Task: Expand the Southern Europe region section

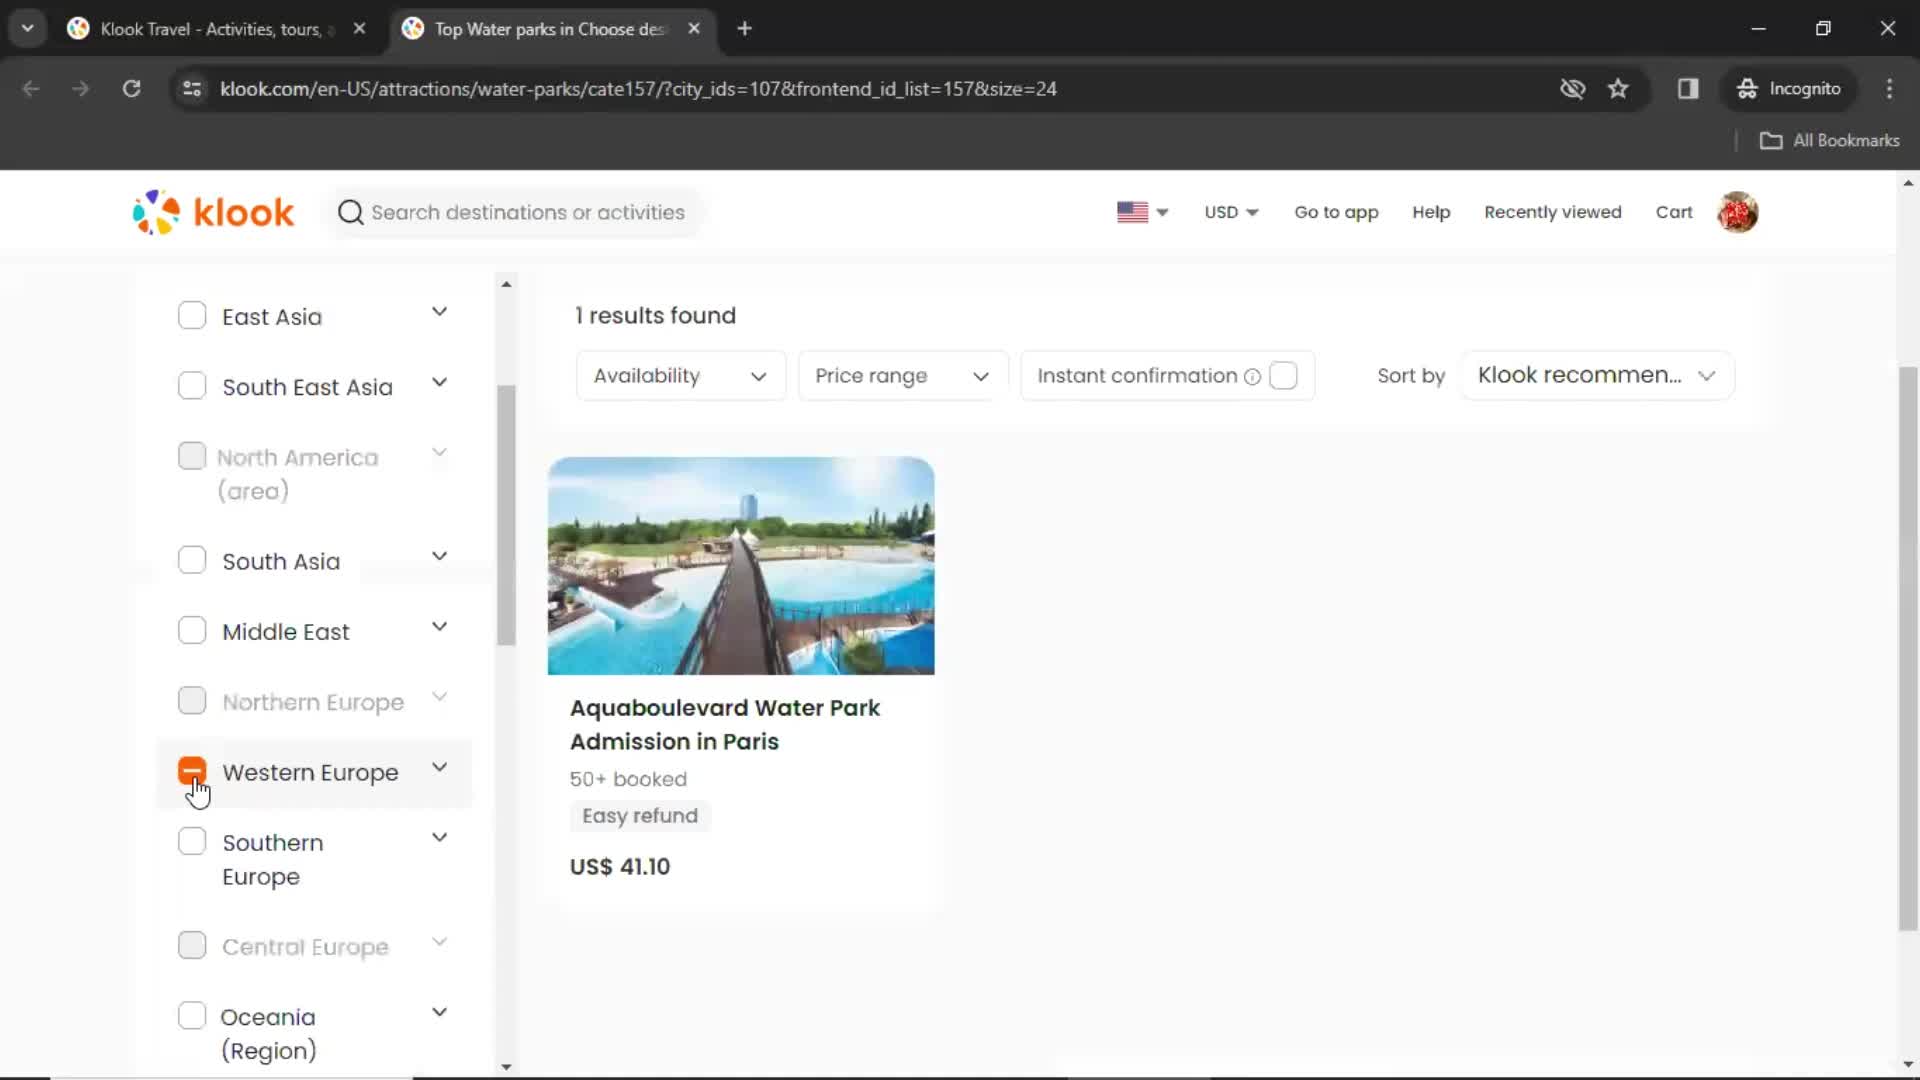Action: coord(439,839)
